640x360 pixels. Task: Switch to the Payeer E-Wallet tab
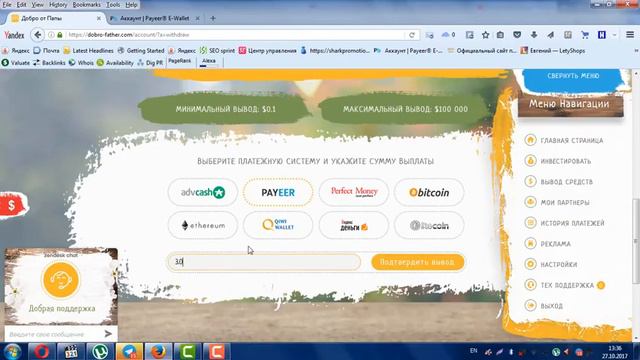(x=154, y=18)
